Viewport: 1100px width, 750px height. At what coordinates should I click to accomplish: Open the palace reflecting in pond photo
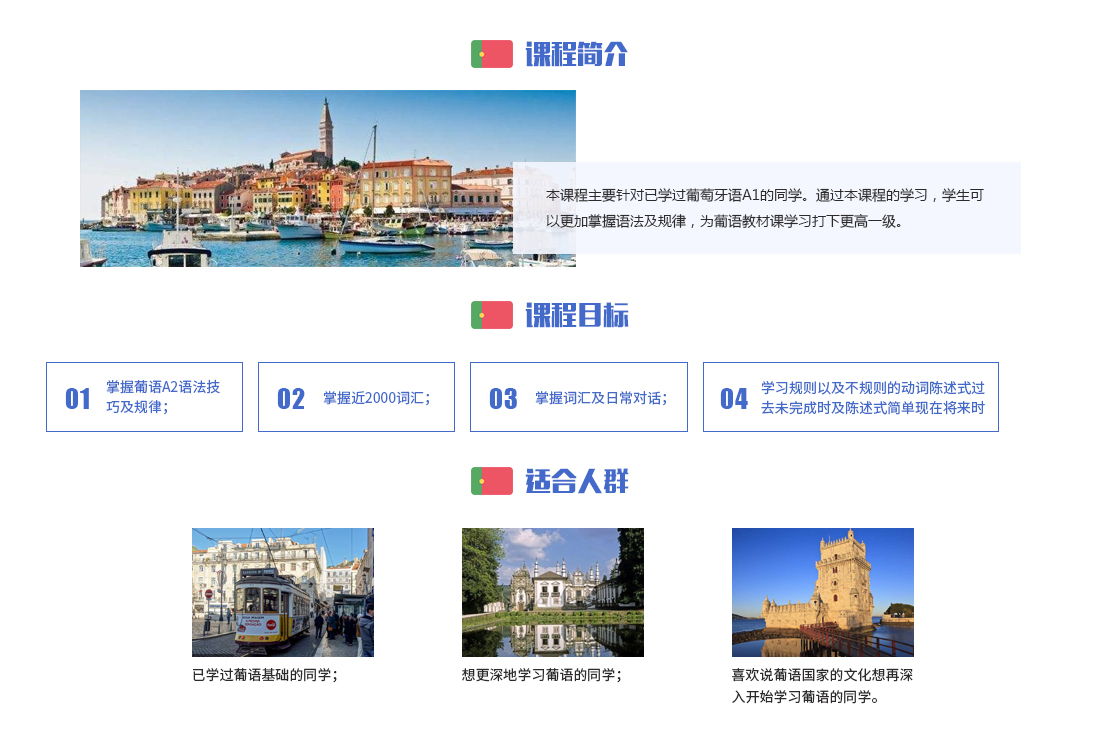(x=553, y=592)
